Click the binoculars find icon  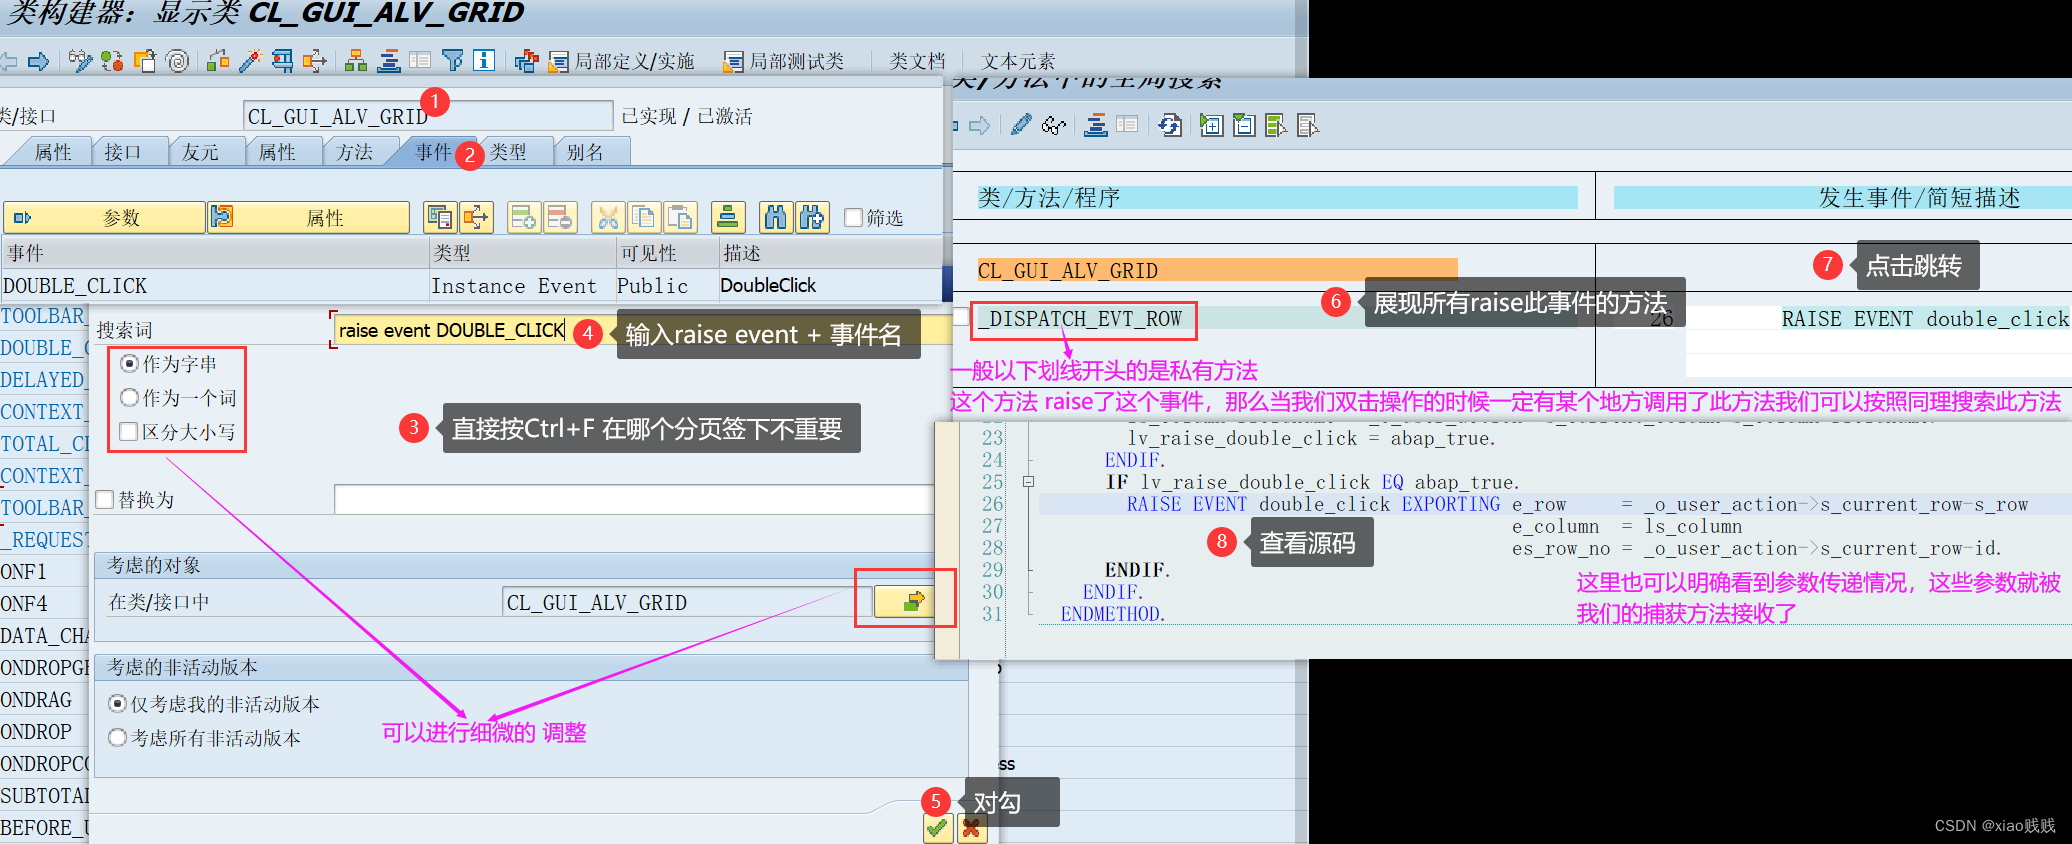coord(774,217)
